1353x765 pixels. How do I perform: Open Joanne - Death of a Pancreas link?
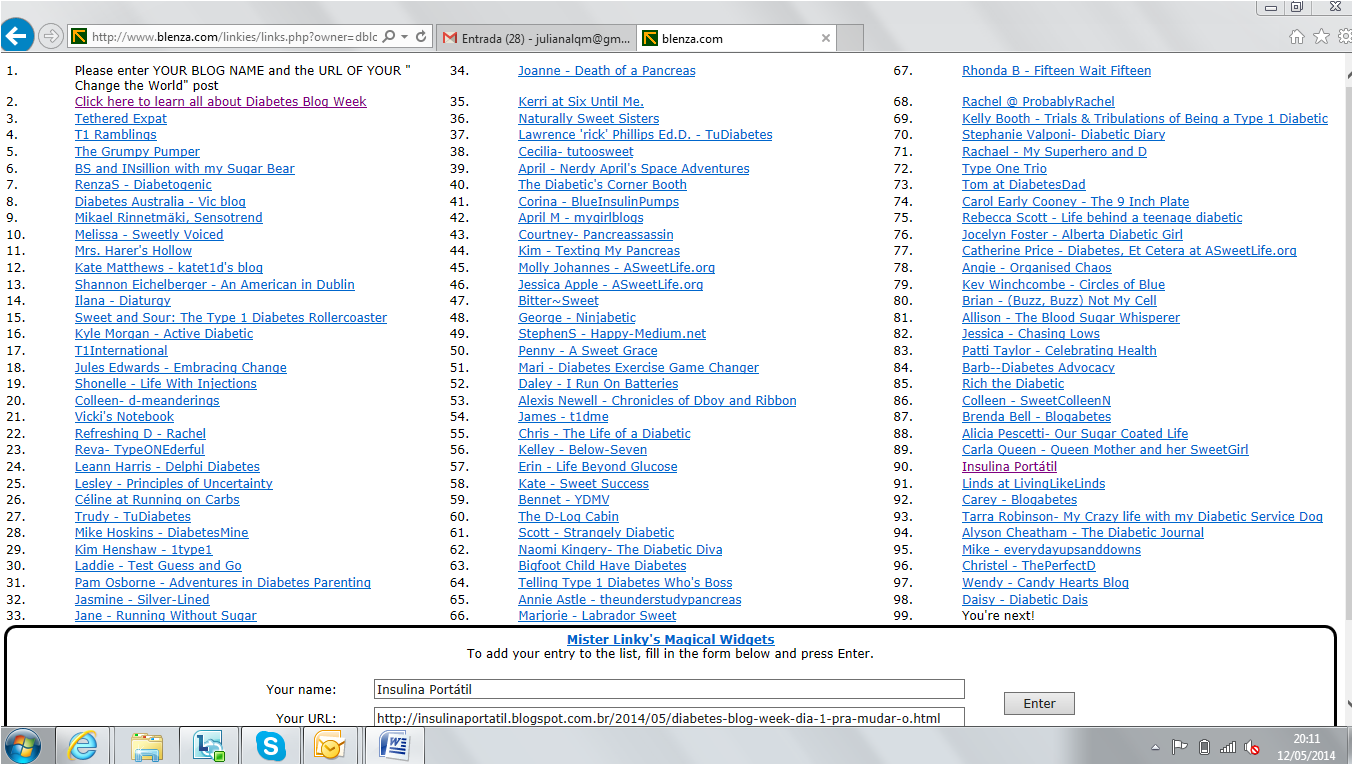coord(606,71)
